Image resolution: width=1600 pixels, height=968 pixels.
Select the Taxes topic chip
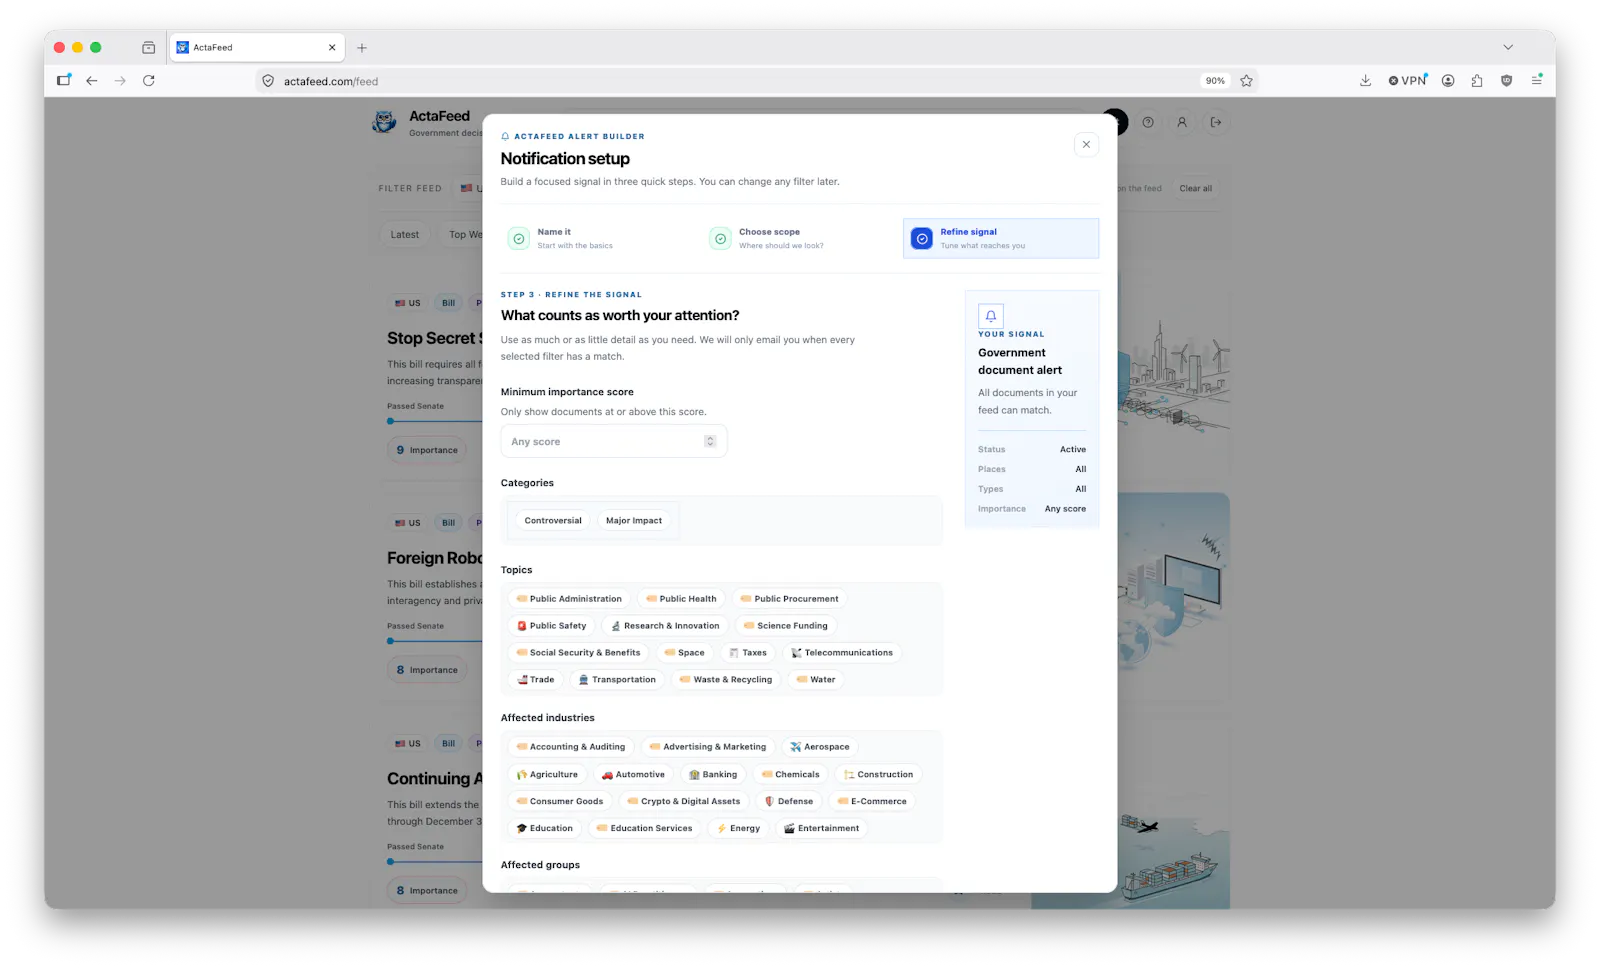748,652
